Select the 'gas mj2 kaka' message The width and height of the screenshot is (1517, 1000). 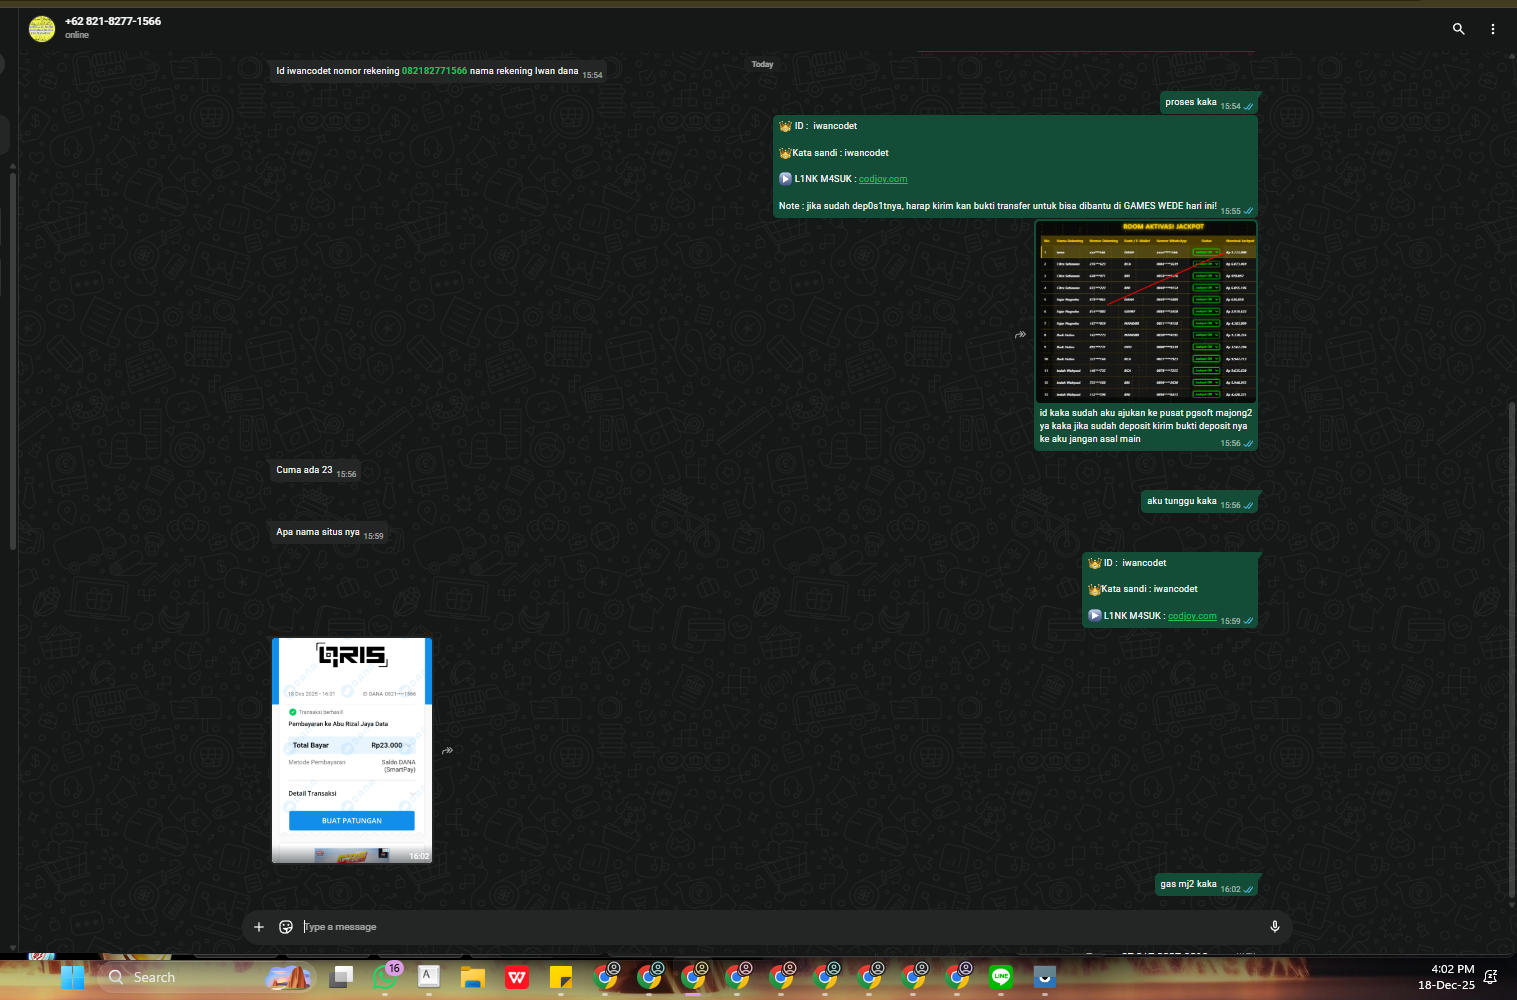point(1206,884)
